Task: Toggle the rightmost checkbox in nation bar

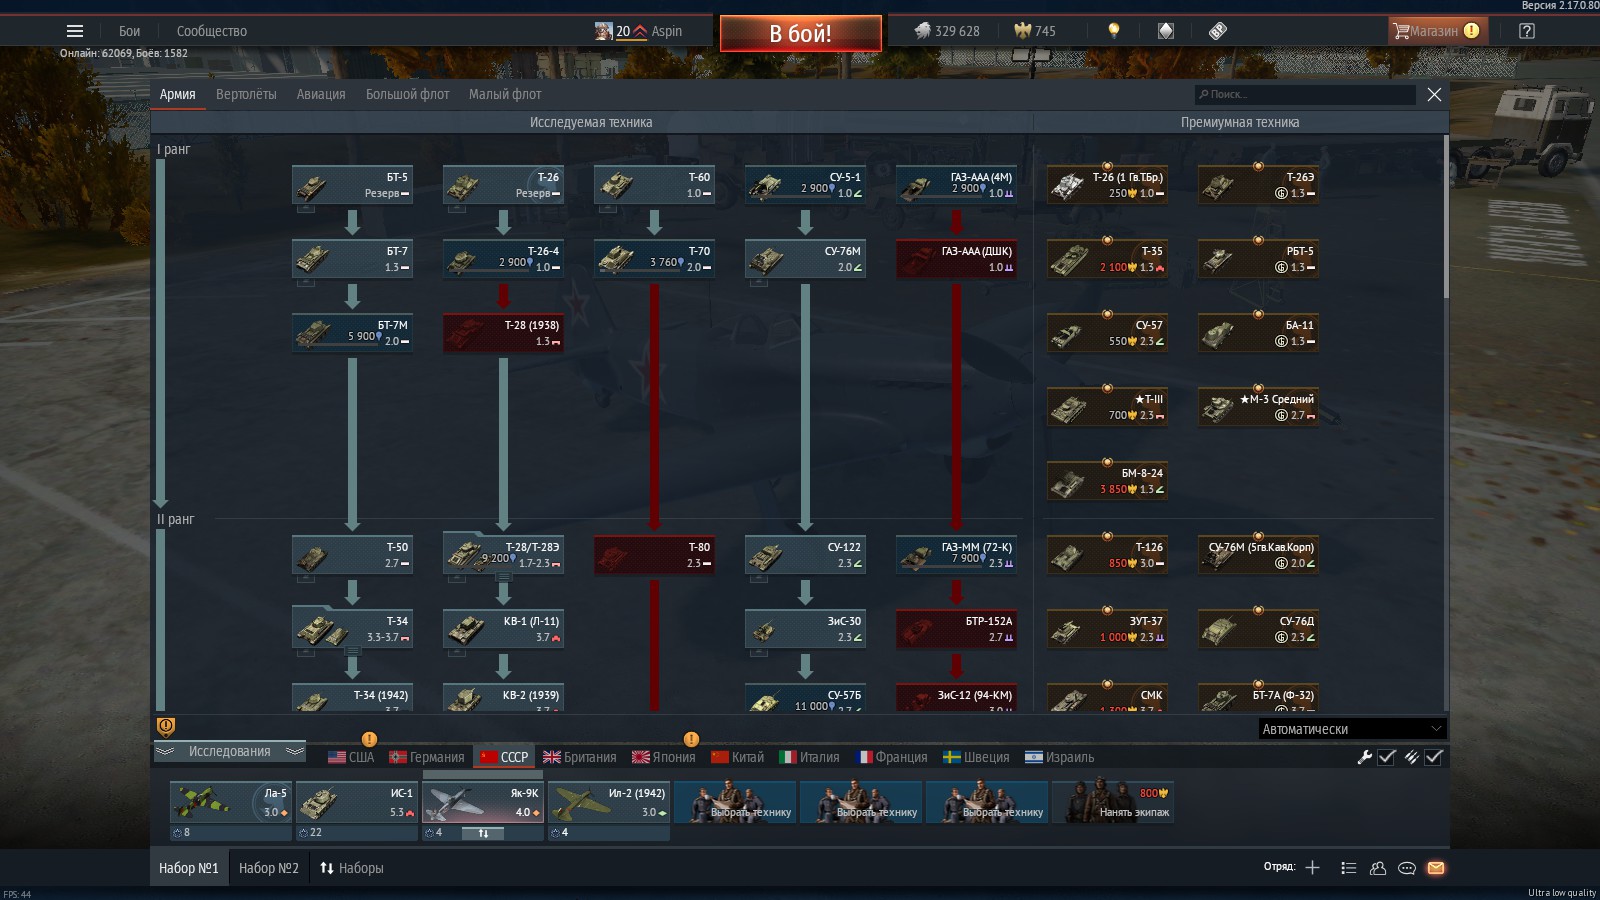Action: click(x=1434, y=757)
